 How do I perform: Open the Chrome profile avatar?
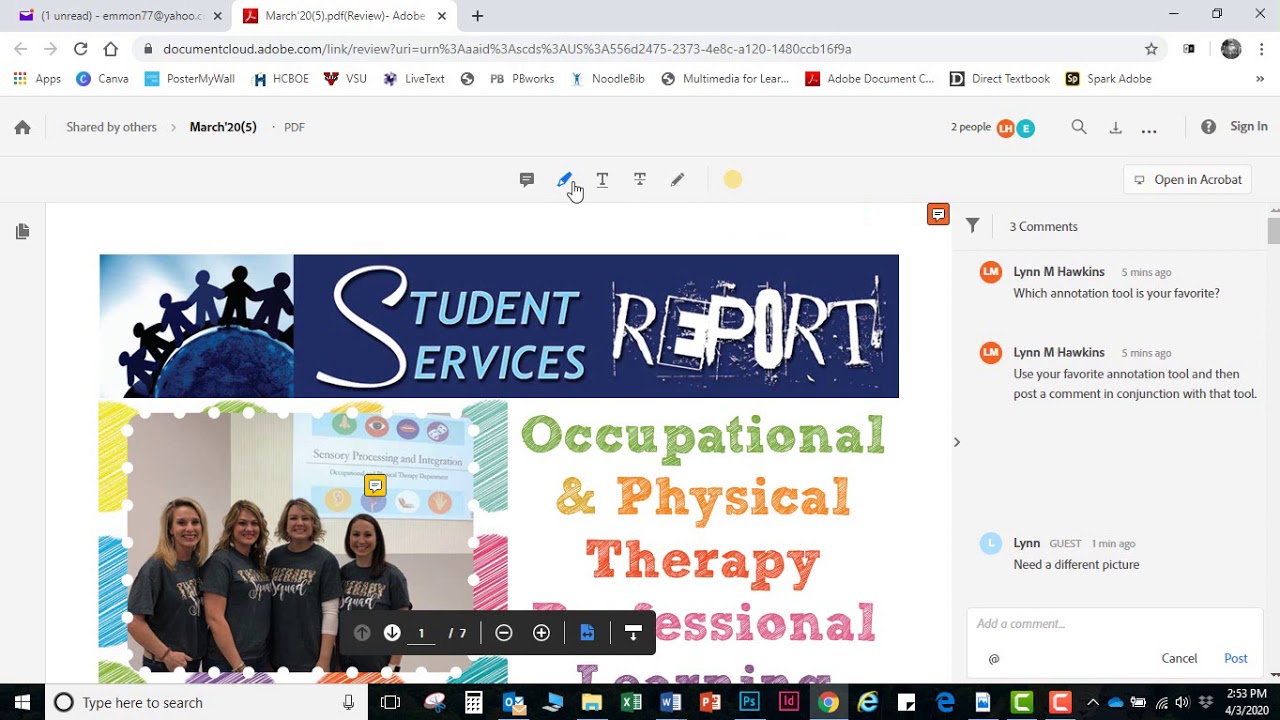coord(1231,49)
